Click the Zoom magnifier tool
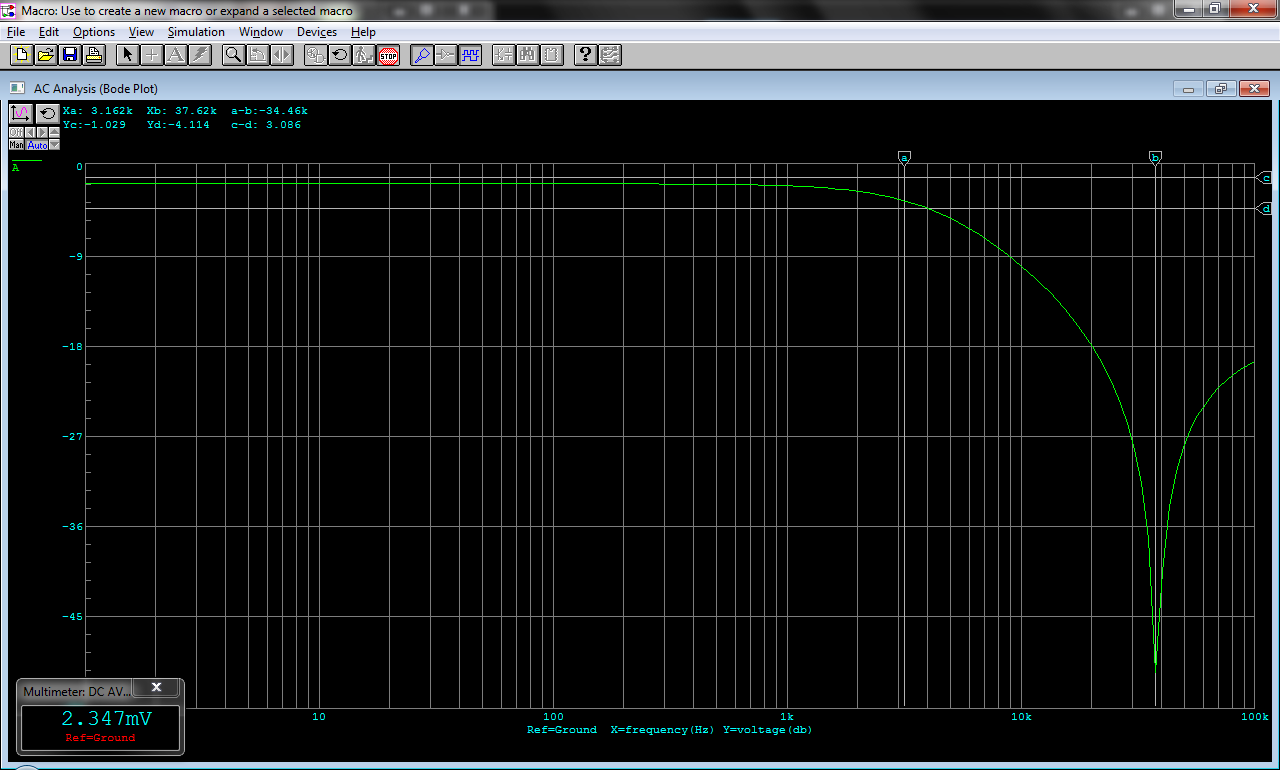 (x=233, y=55)
